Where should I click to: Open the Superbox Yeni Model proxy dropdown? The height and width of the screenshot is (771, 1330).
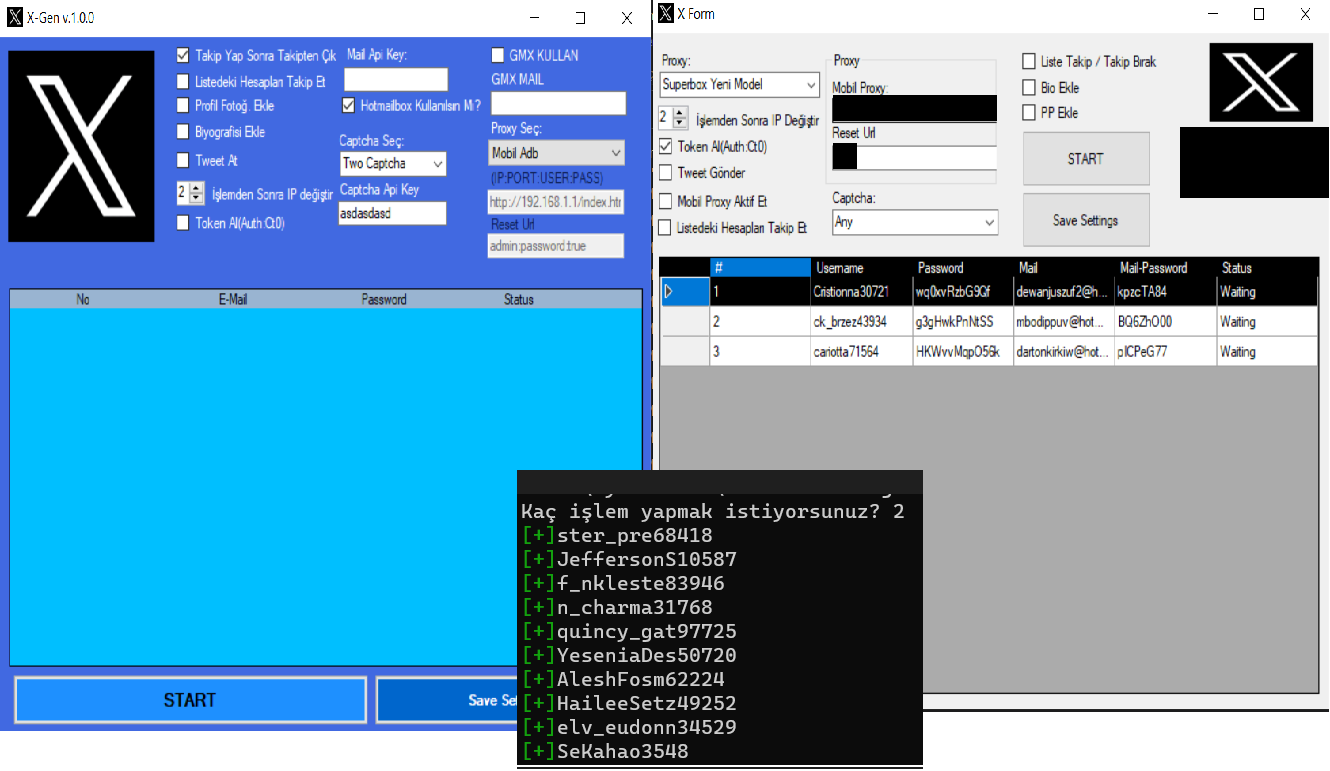pyautogui.click(x=739, y=85)
